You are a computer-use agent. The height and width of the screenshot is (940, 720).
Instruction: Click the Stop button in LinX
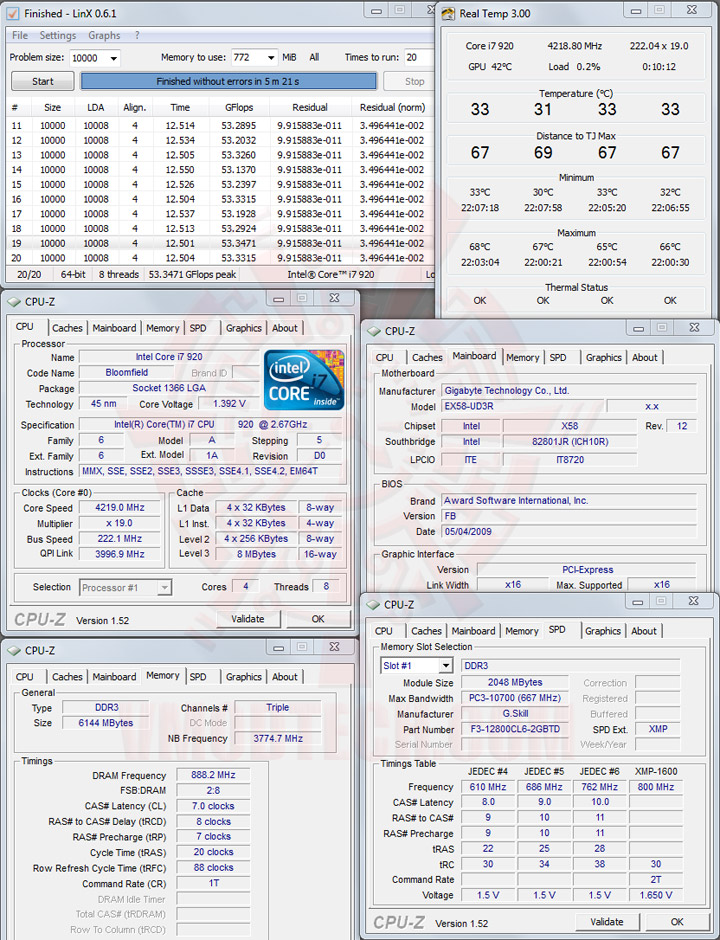click(x=408, y=81)
